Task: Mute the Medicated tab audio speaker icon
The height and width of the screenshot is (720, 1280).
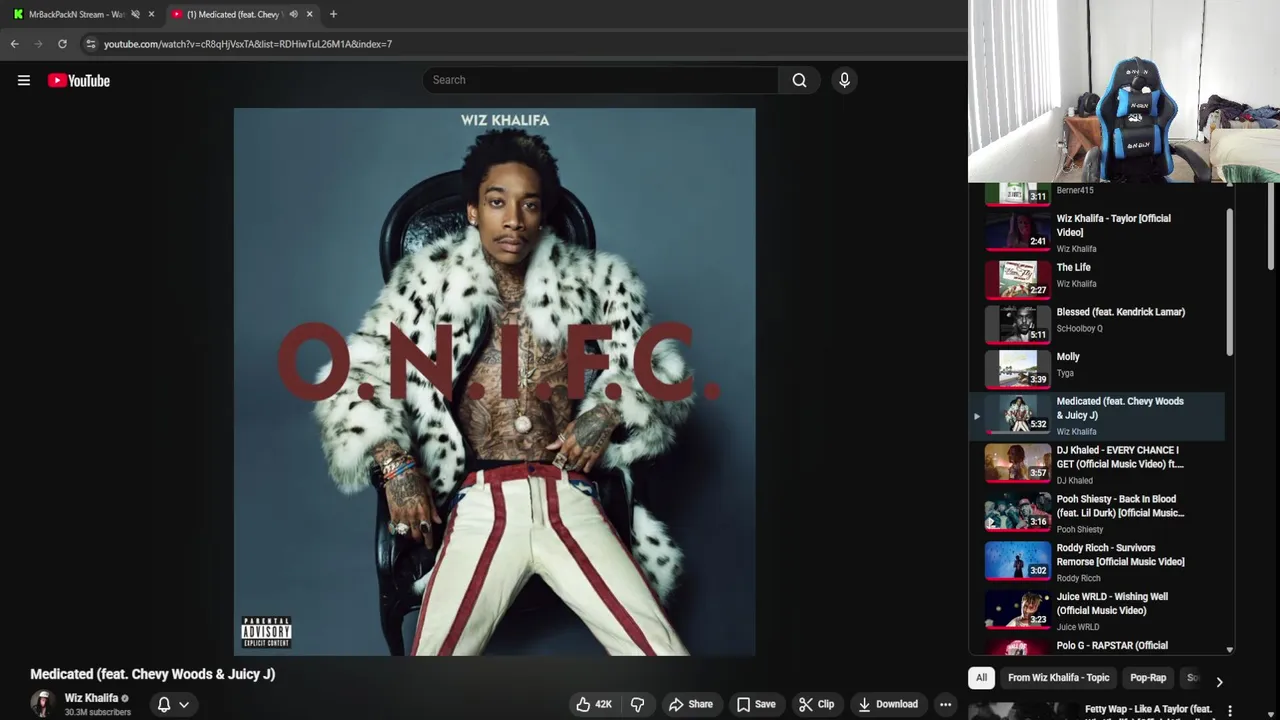Action: pos(293,14)
